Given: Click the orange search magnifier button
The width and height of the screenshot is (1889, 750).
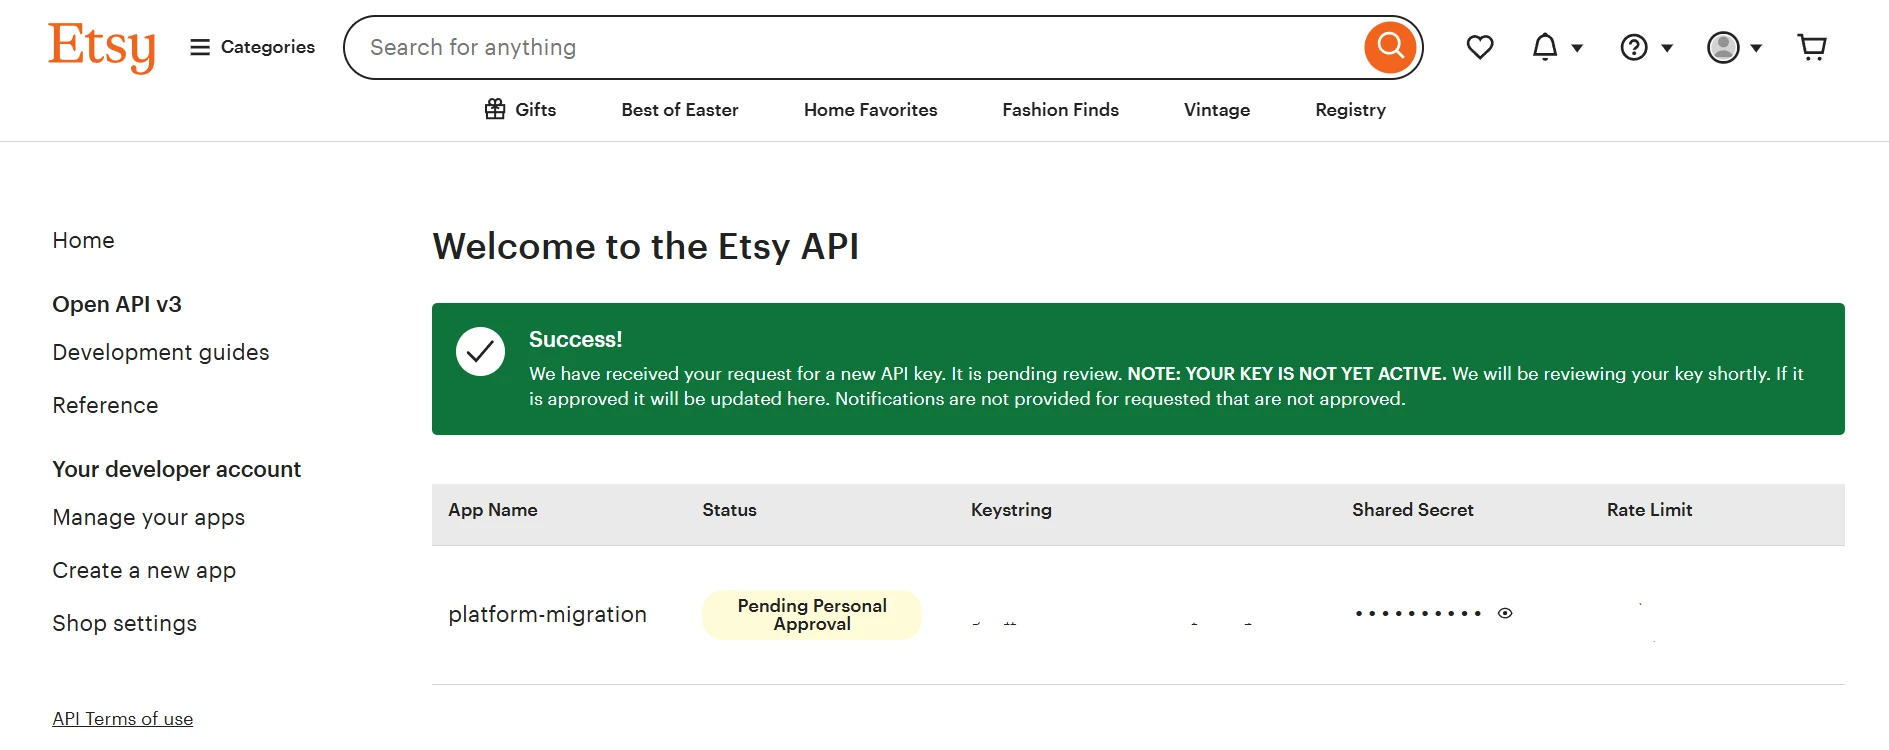Looking at the screenshot, I should coord(1390,46).
